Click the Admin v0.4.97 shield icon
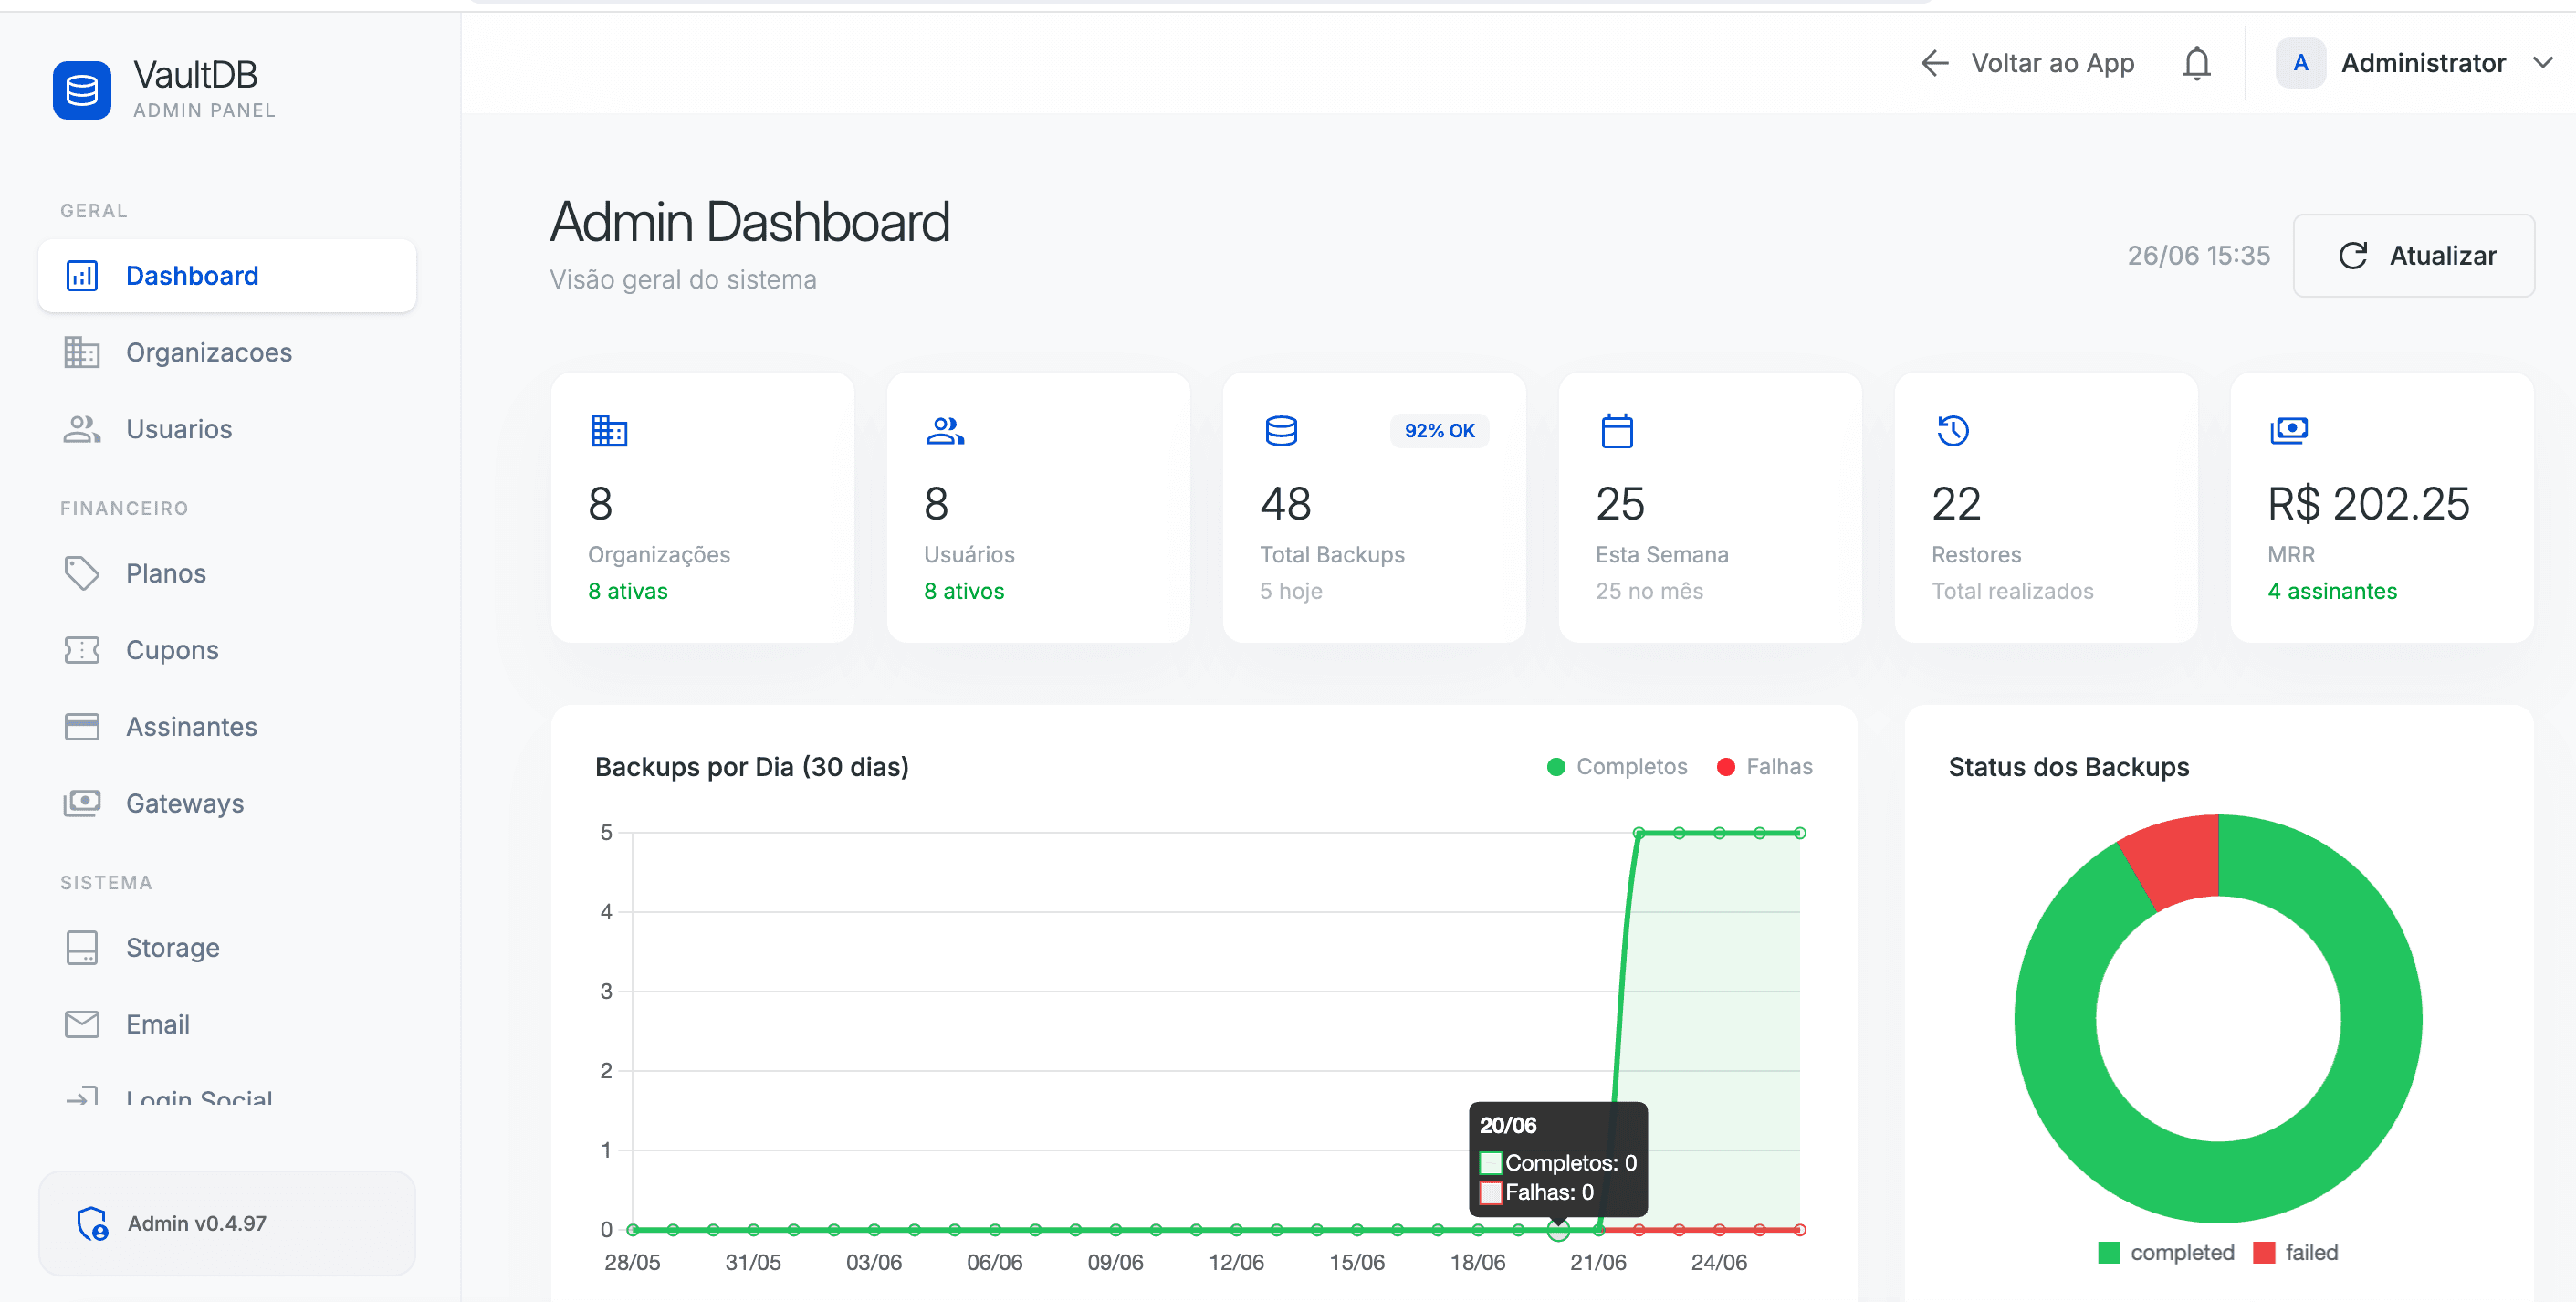The height and width of the screenshot is (1302, 2576). pyautogui.click(x=93, y=1223)
